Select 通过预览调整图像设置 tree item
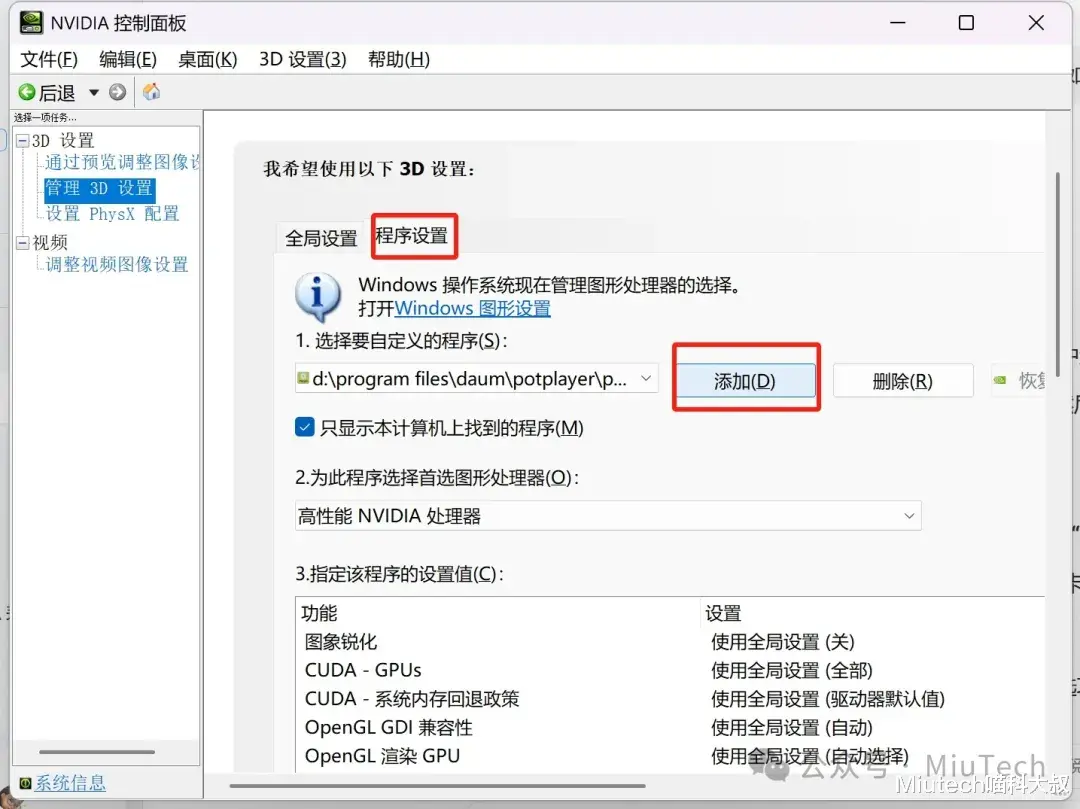The image size is (1080, 809). pos(122,162)
